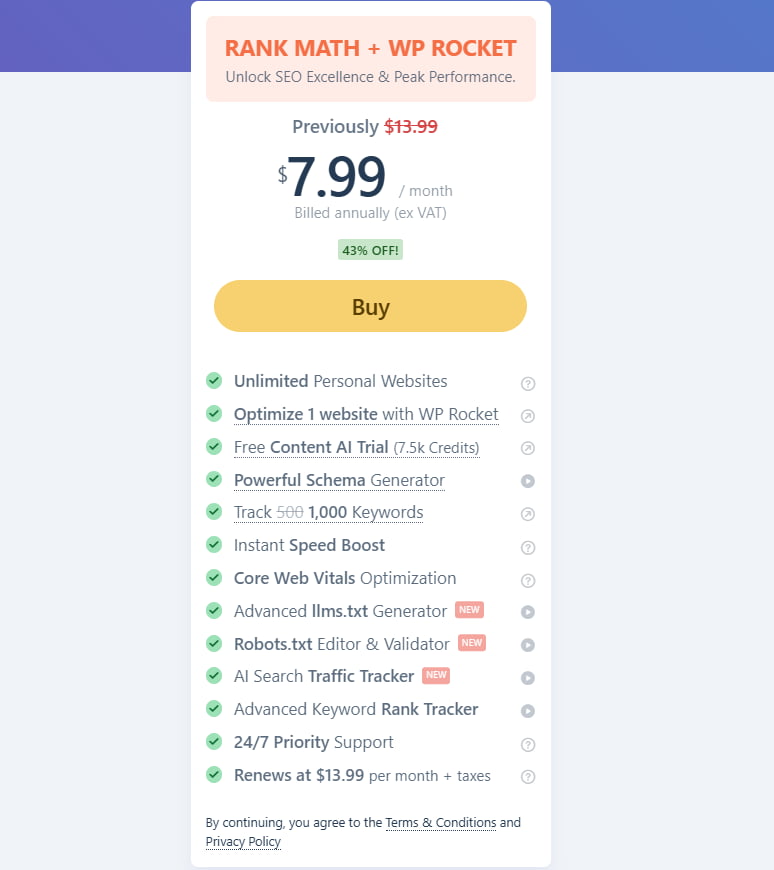Click green check icon next to Robots.txt Editor

pyautogui.click(x=214, y=644)
